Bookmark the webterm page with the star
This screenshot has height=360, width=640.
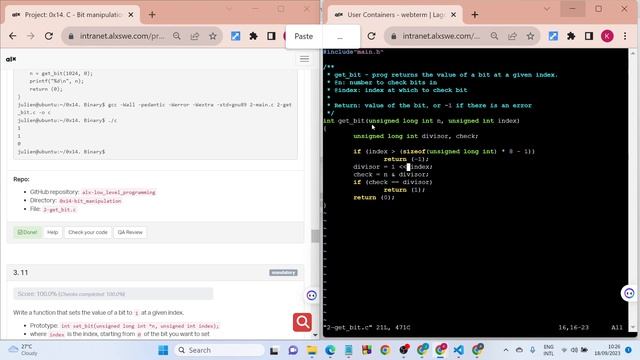click(x=530, y=36)
